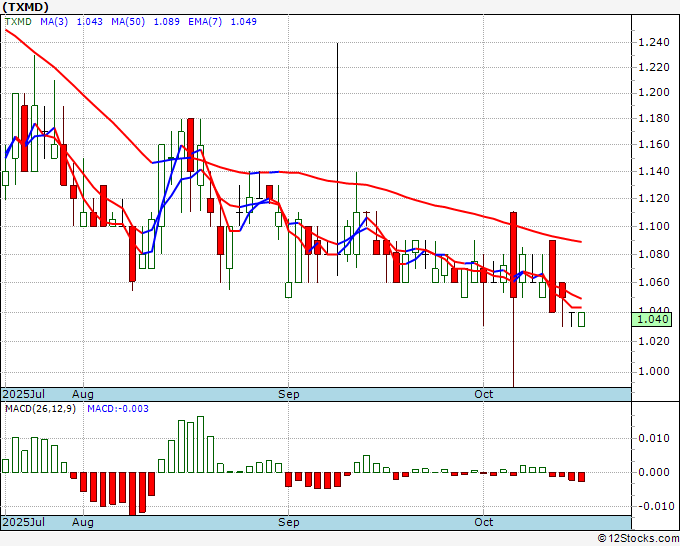Click the Aug label on MACD axis

point(82,522)
